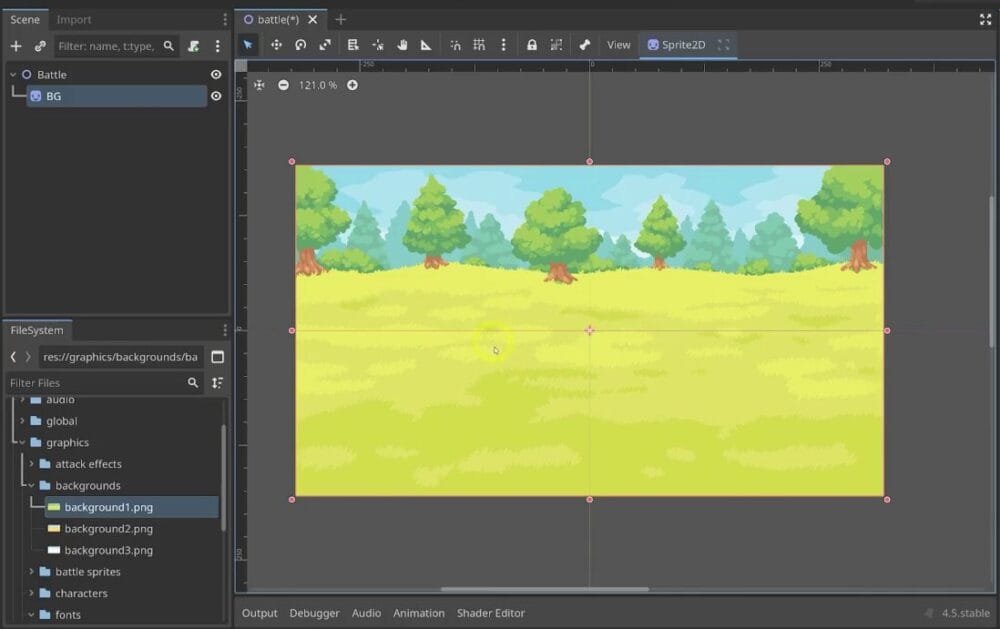Select the BG node in scene tree
Viewport: 1000px width, 629px height.
117,96
